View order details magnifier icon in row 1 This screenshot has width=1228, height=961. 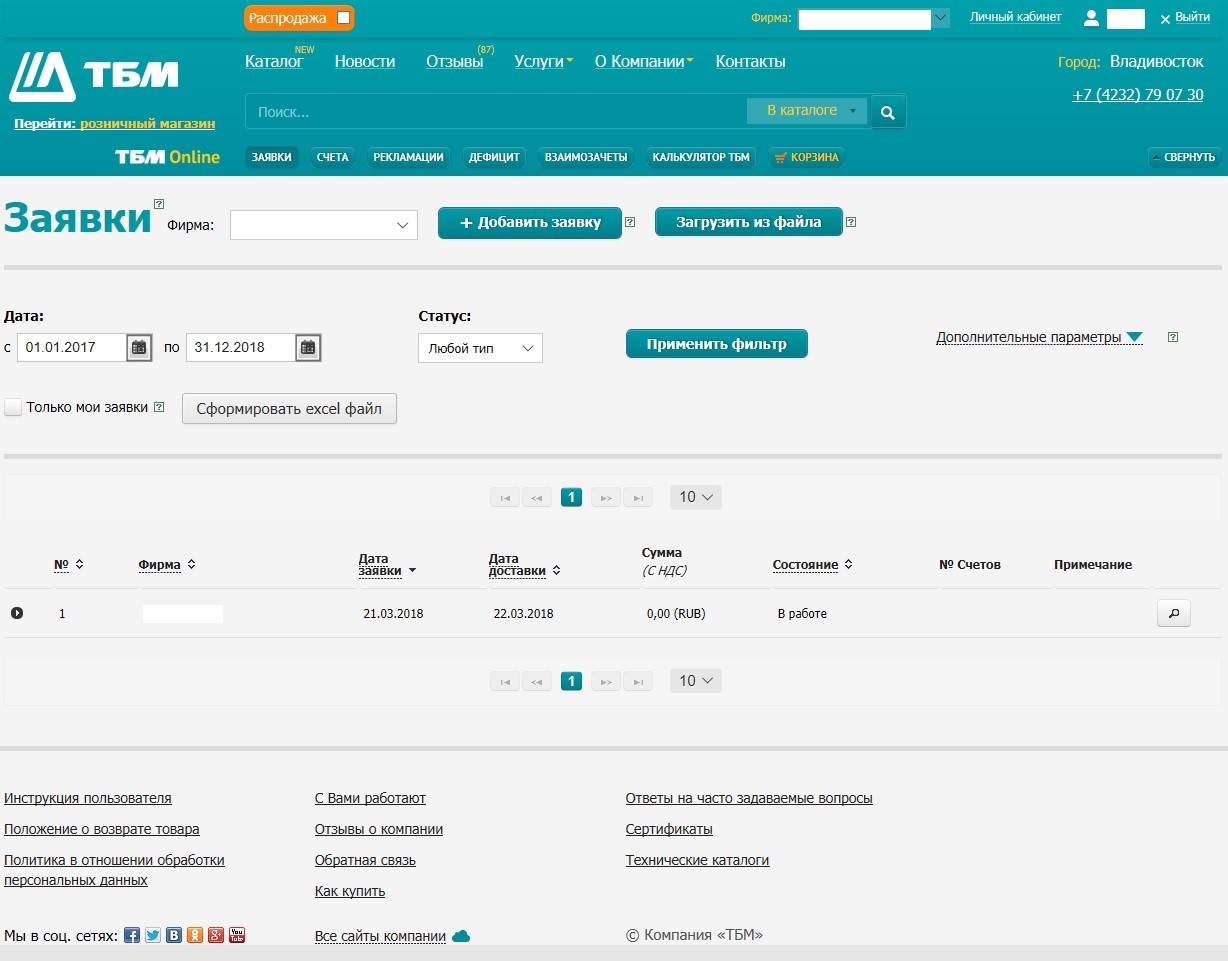(x=1174, y=613)
